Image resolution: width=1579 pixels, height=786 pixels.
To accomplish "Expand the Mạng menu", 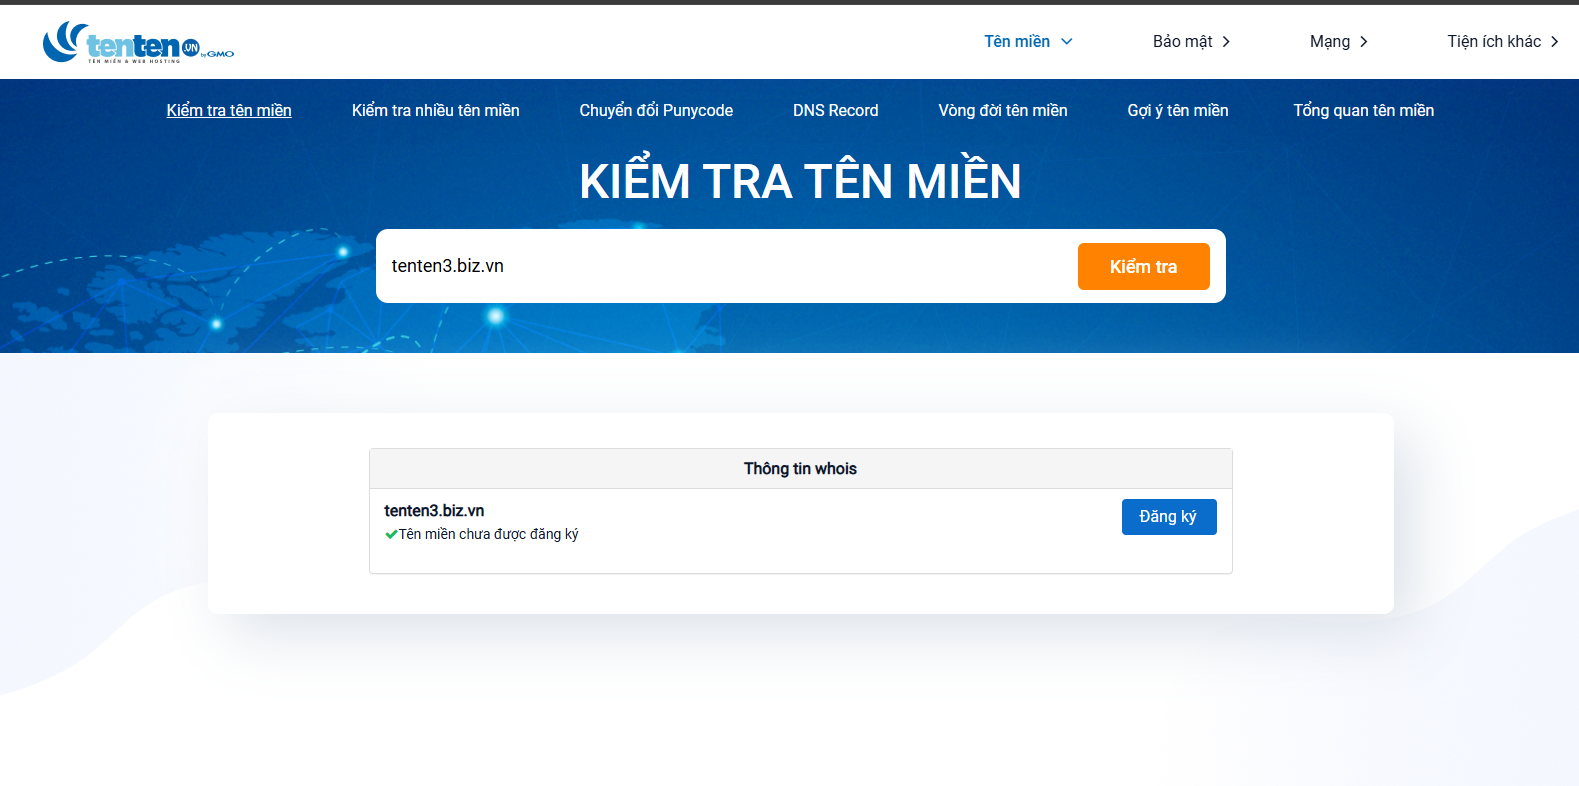I will click(x=1338, y=41).
